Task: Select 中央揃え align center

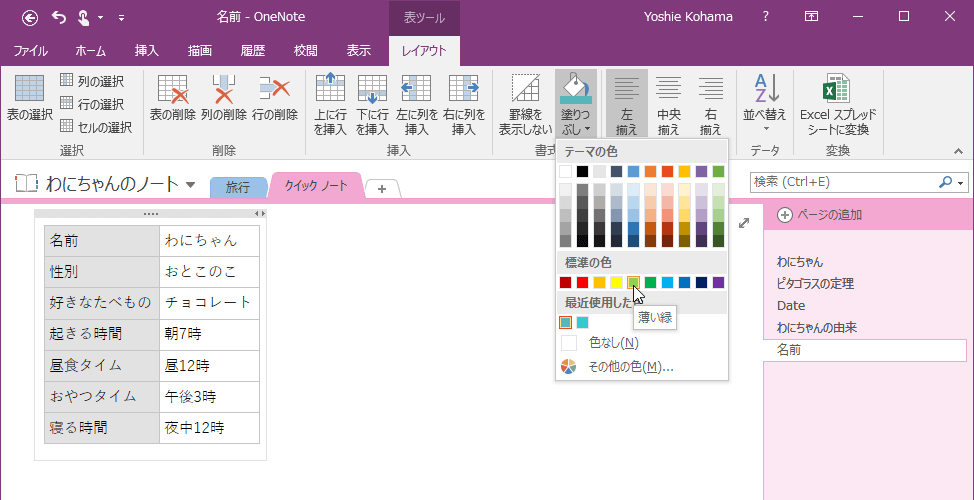Action: click(668, 104)
